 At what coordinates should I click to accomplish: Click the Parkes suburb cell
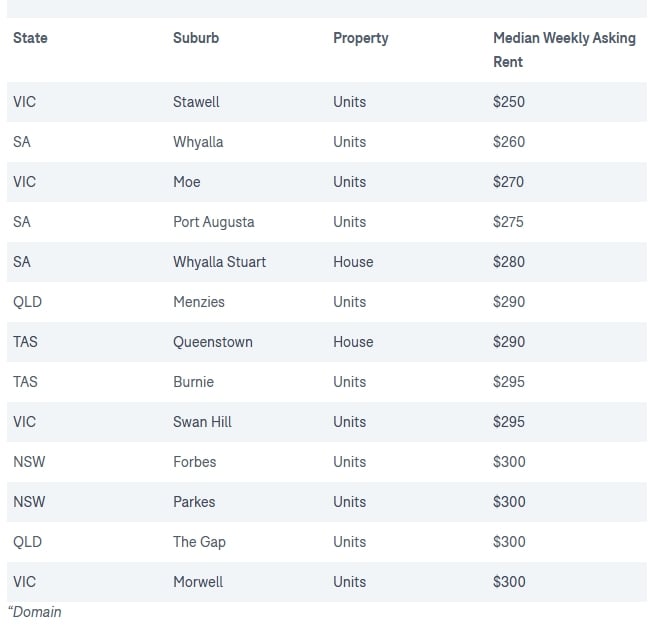pyautogui.click(x=194, y=502)
